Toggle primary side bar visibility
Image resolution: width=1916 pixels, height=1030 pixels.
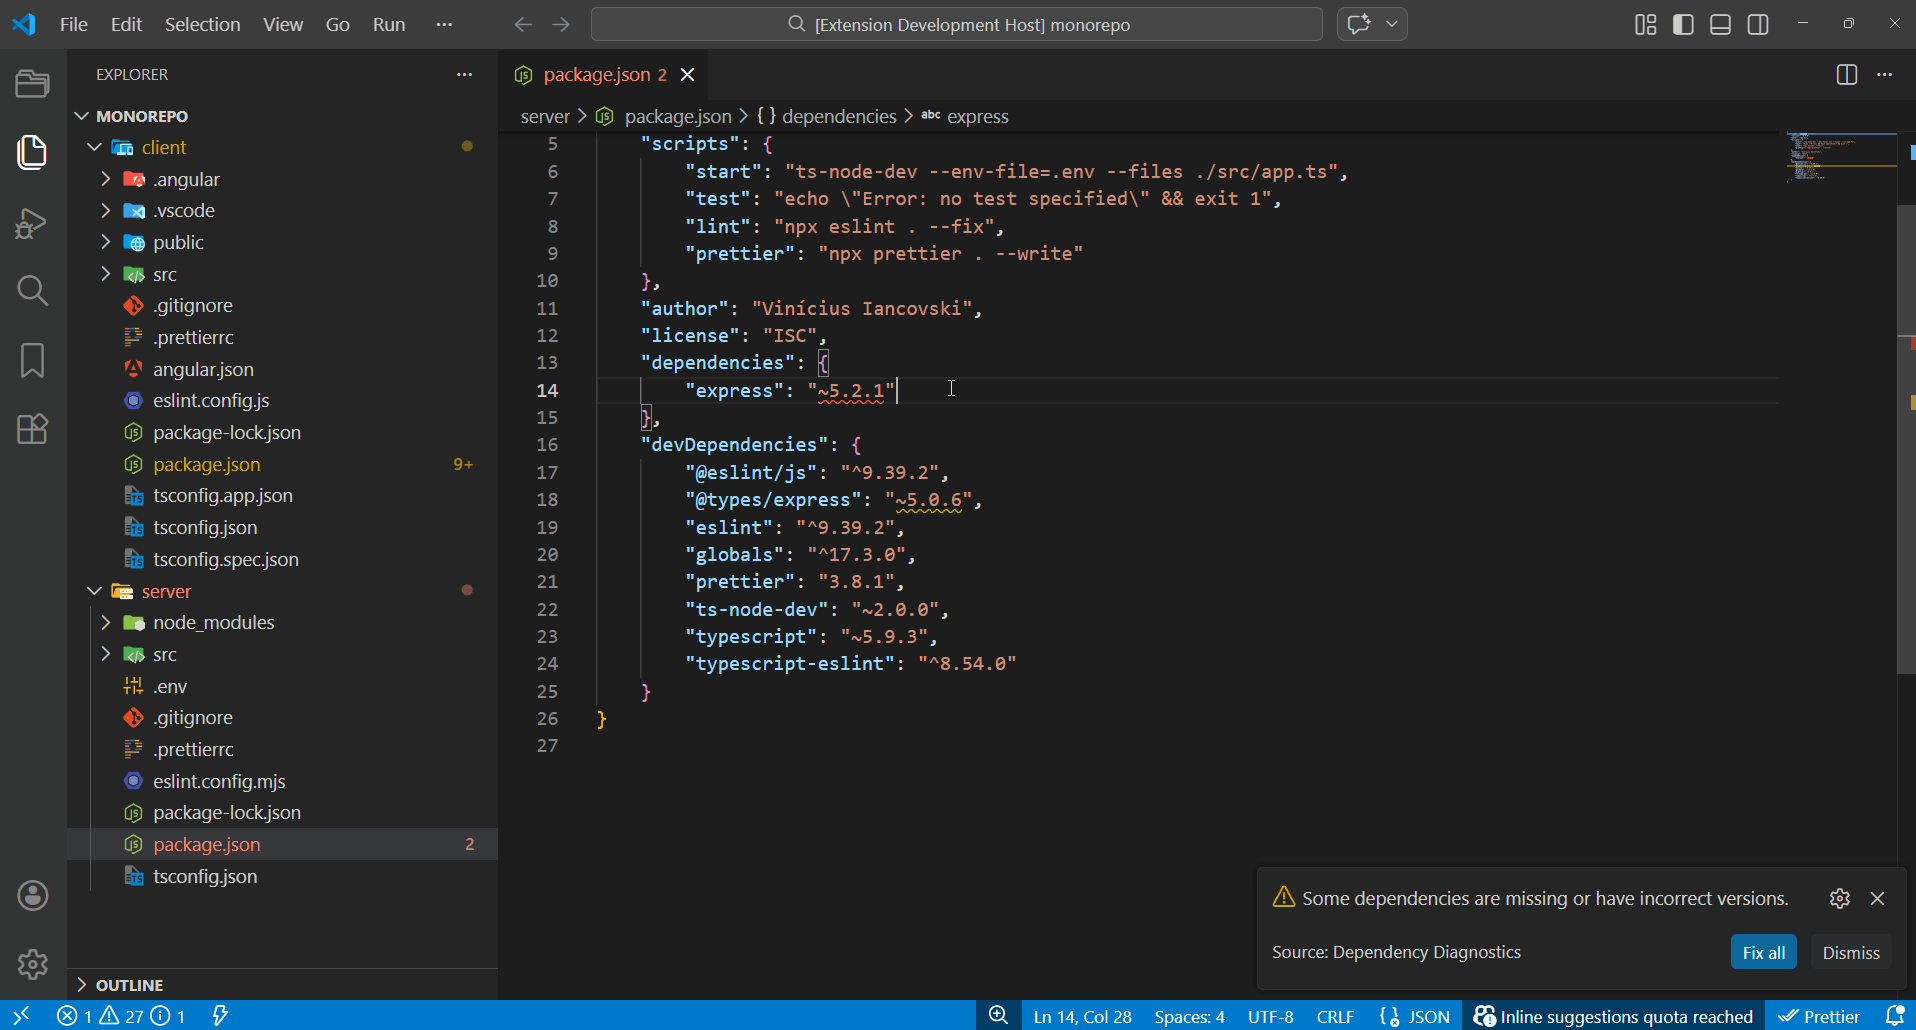click(1684, 24)
